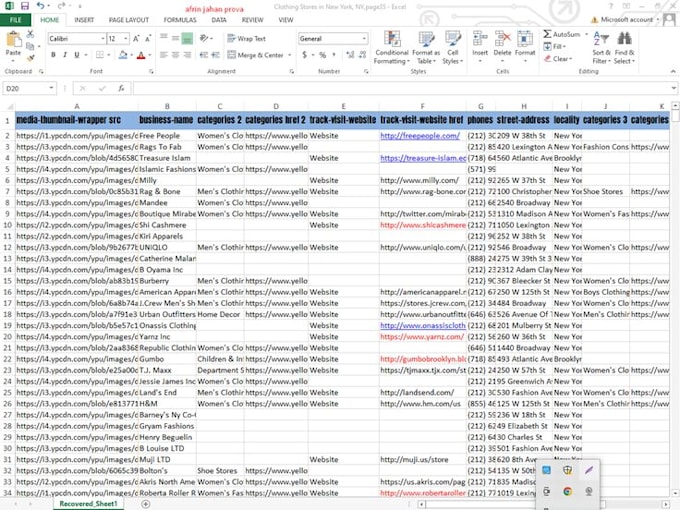Collapse the ribbon chevron
Screen dimensions: 680x510
pyautogui.click(x=673, y=72)
